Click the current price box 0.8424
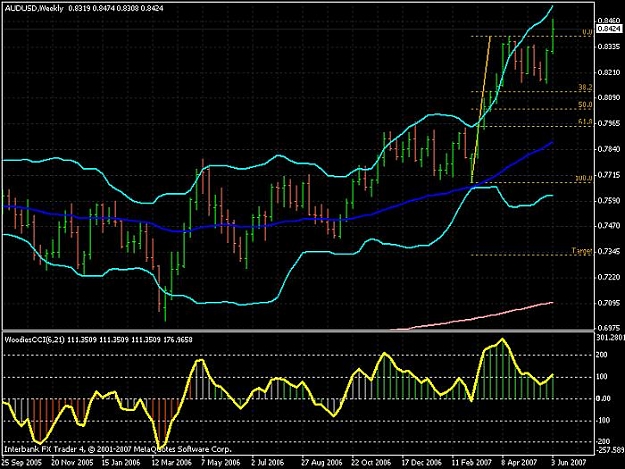 tap(609, 29)
